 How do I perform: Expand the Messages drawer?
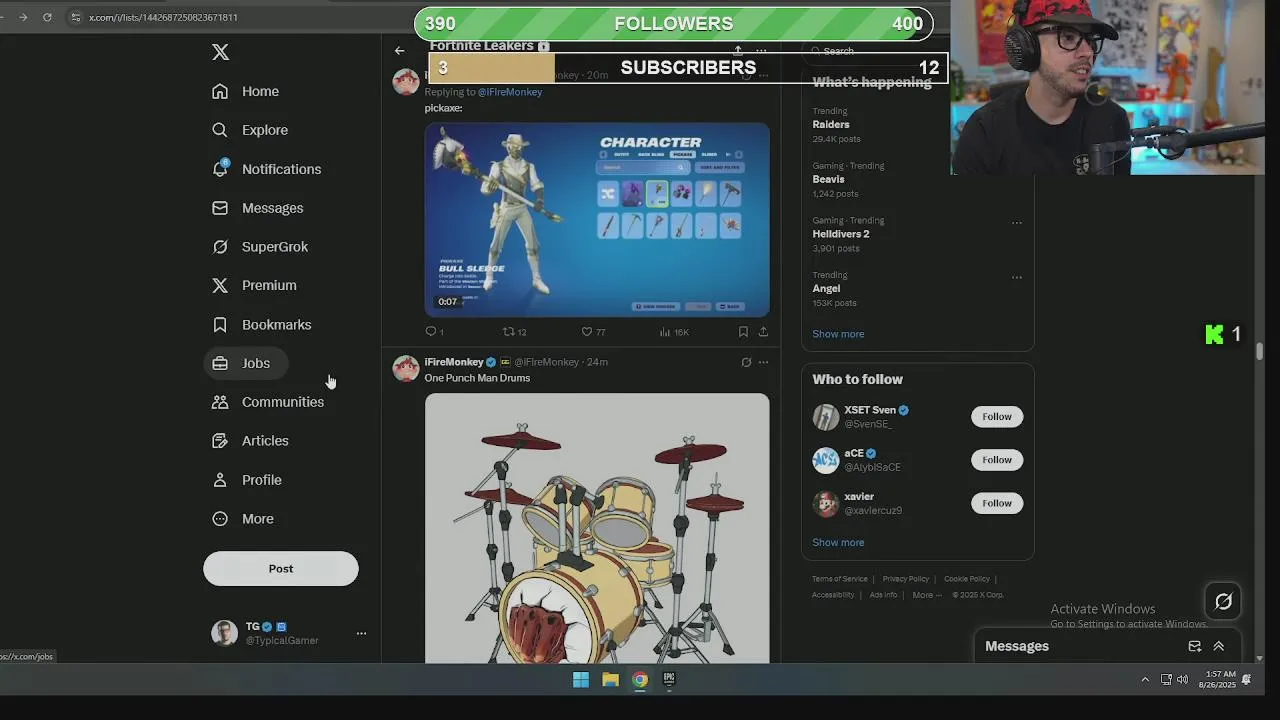point(1218,646)
